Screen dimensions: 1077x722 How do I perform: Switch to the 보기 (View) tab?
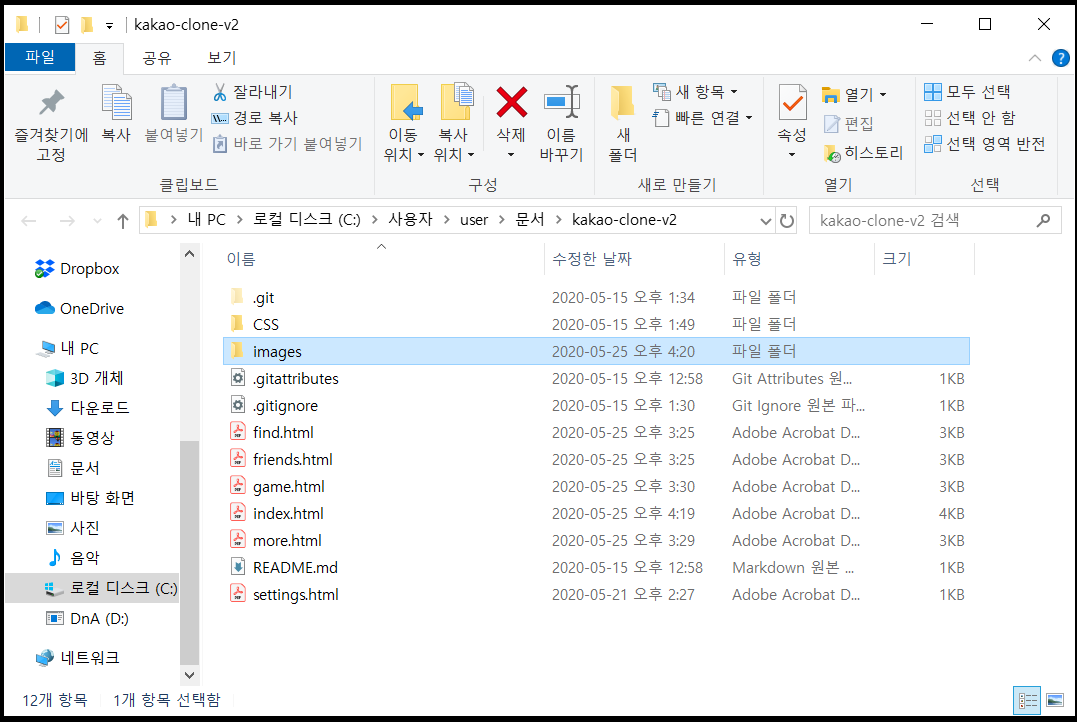click(x=222, y=58)
